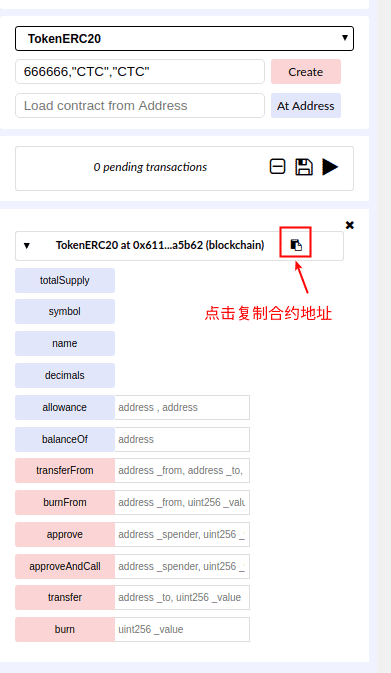This screenshot has width=391, height=673.
Task: Click the approve button
Action: pos(65,534)
